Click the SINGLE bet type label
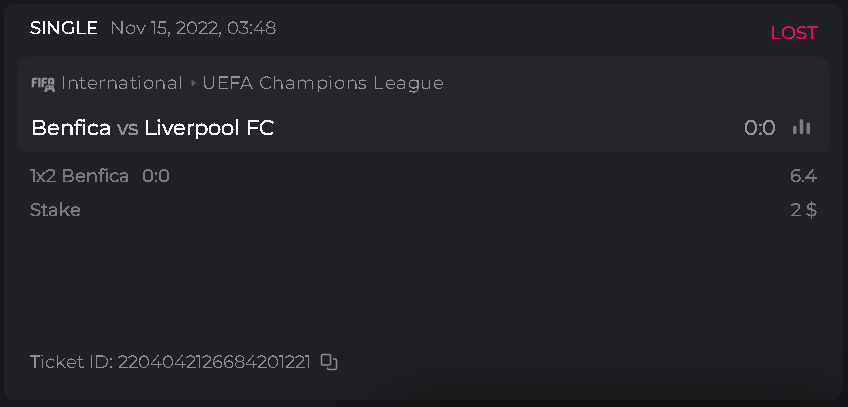This screenshot has width=848, height=407. pyautogui.click(x=63, y=28)
